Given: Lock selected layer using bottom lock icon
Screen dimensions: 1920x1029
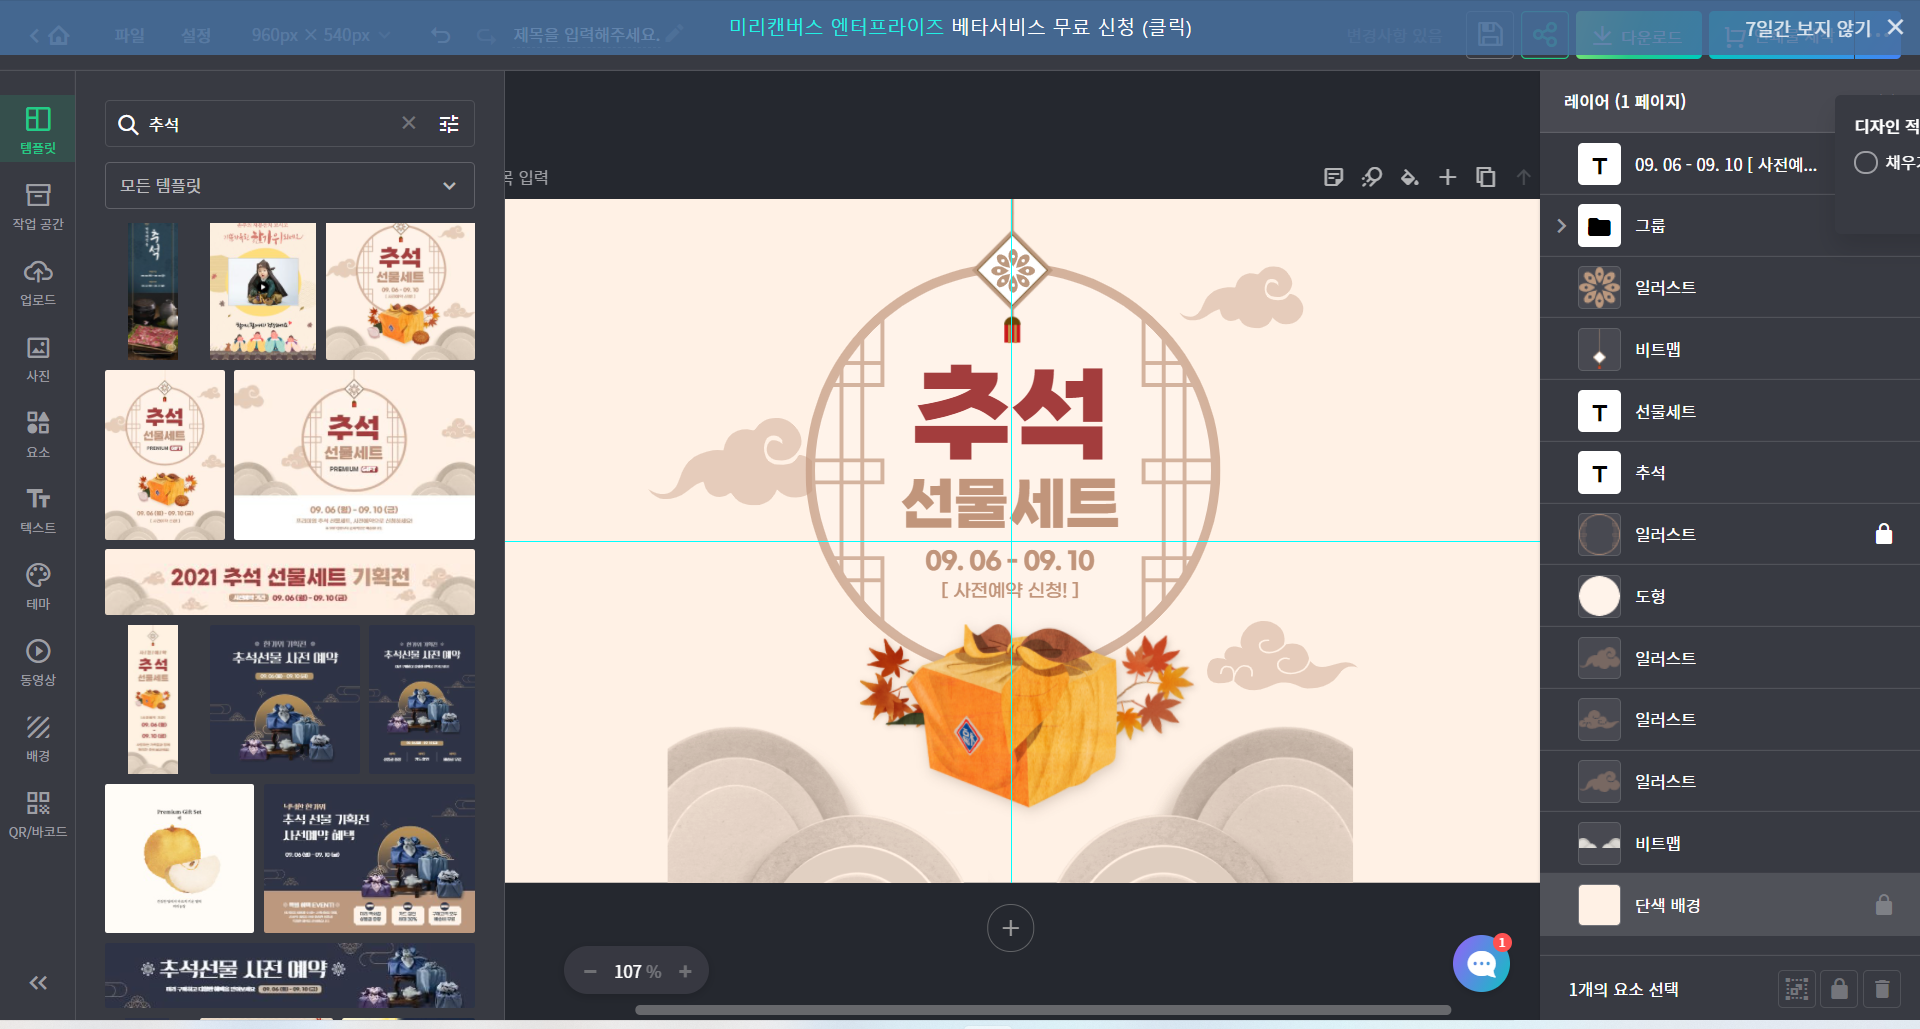Looking at the screenshot, I should click(1839, 989).
